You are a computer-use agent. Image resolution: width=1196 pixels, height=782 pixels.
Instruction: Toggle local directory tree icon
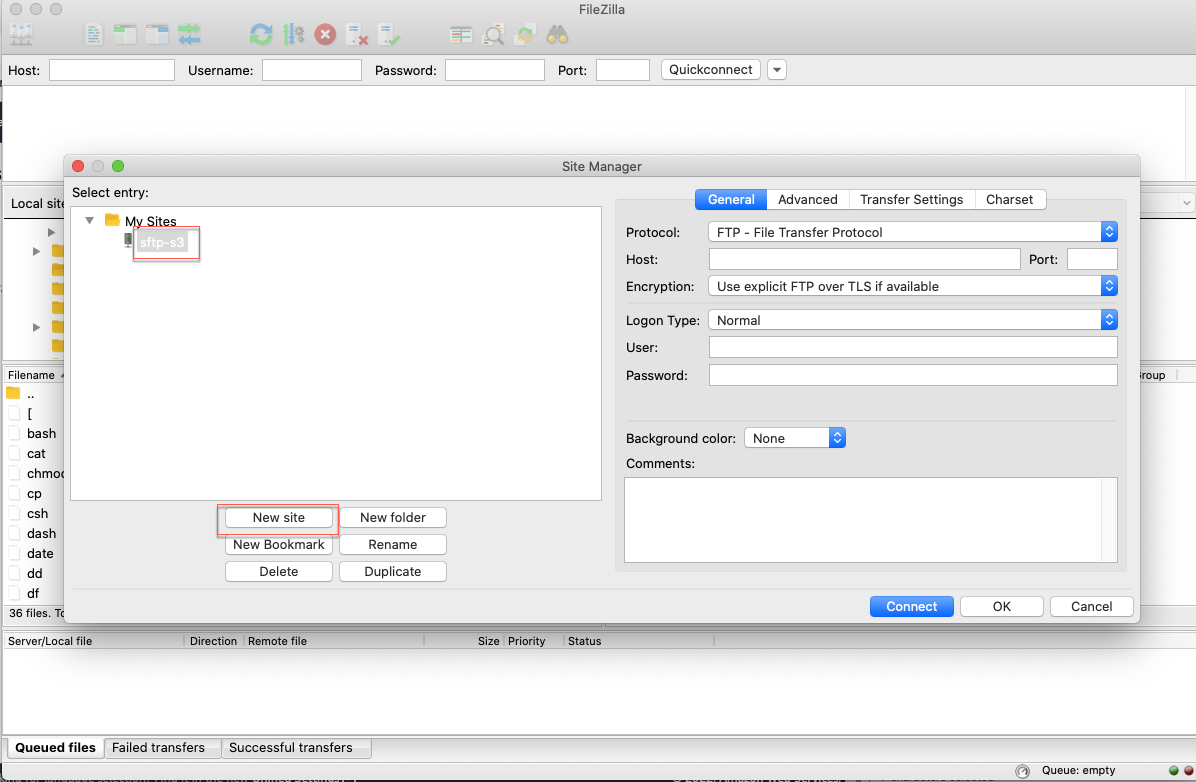click(x=125, y=34)
